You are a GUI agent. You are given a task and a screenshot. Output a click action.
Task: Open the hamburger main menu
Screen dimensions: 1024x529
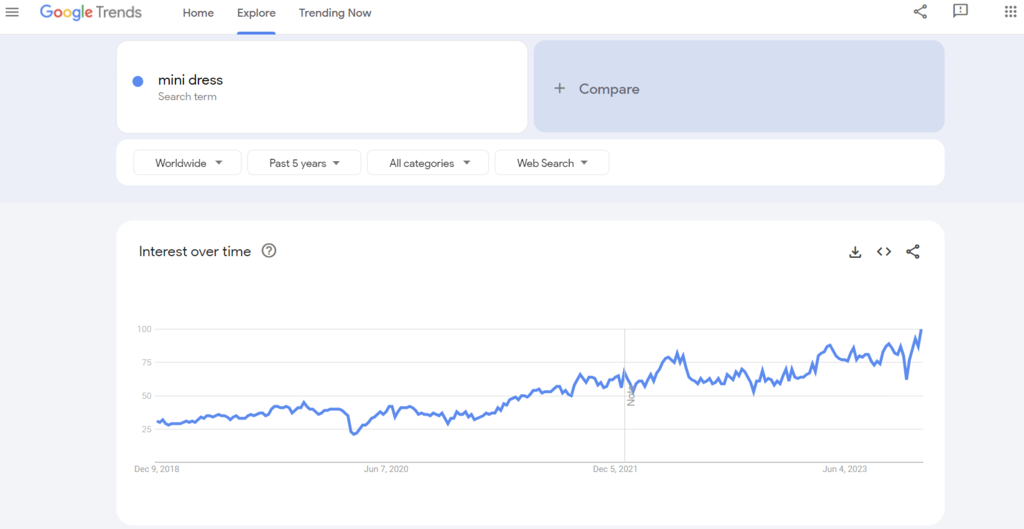(x=13, y=13)
